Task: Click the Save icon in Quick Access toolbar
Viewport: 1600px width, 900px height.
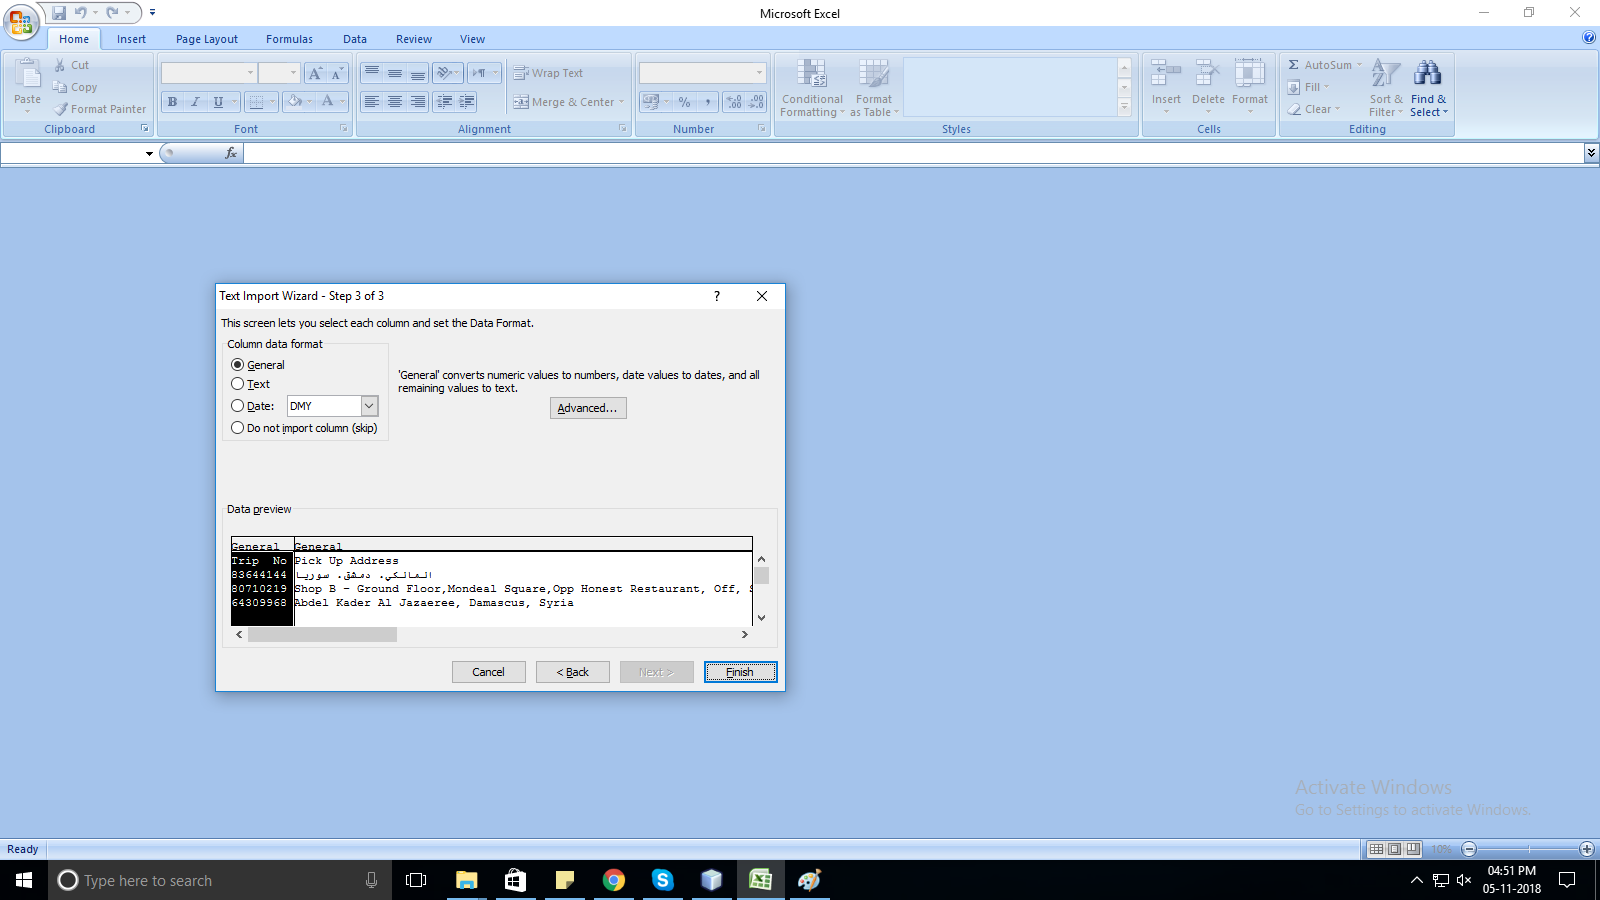Action: [59, 13]
